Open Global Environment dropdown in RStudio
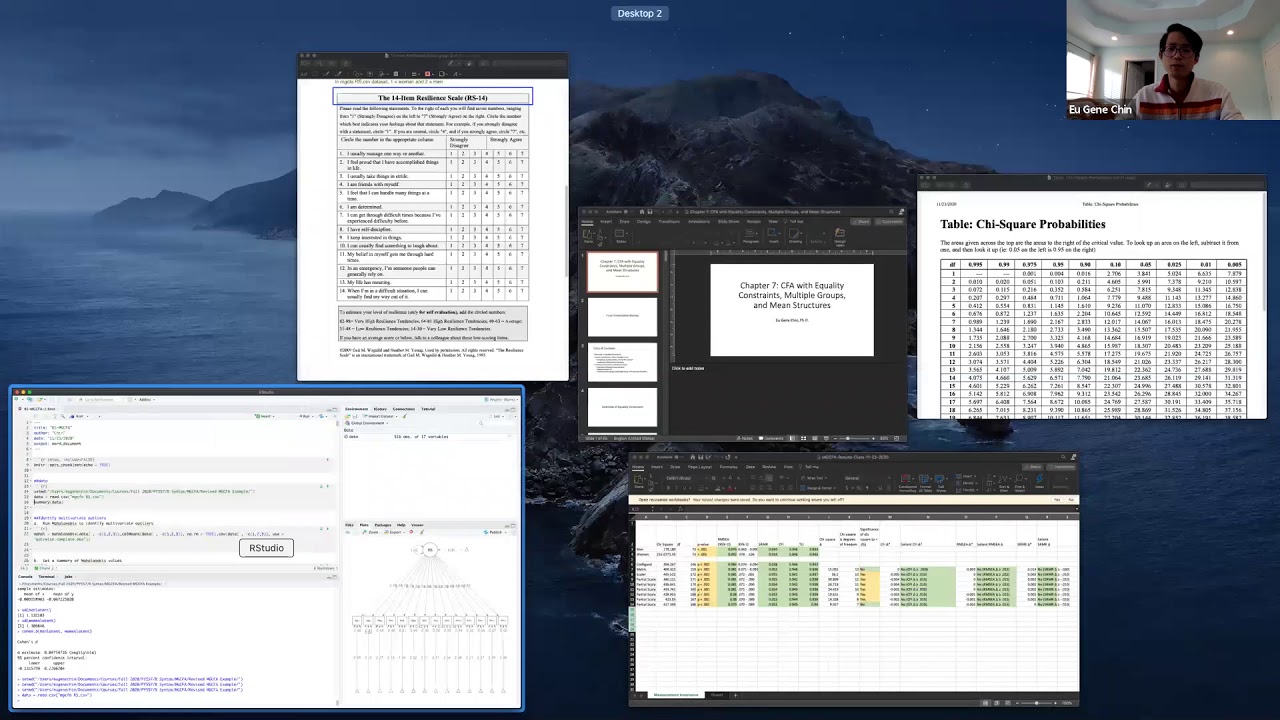1280x720 pixels. [x=364, y=423]
